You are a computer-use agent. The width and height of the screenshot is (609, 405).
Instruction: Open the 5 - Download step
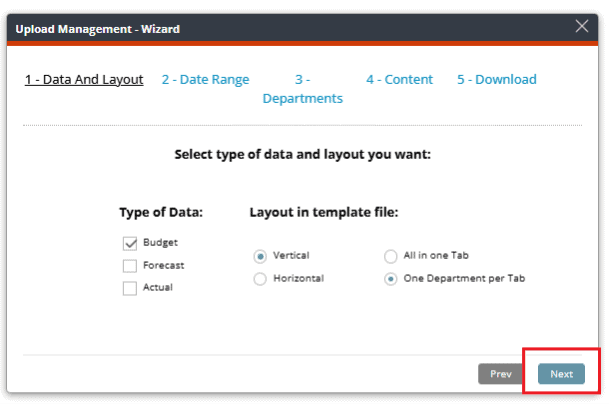pos(497,80)
